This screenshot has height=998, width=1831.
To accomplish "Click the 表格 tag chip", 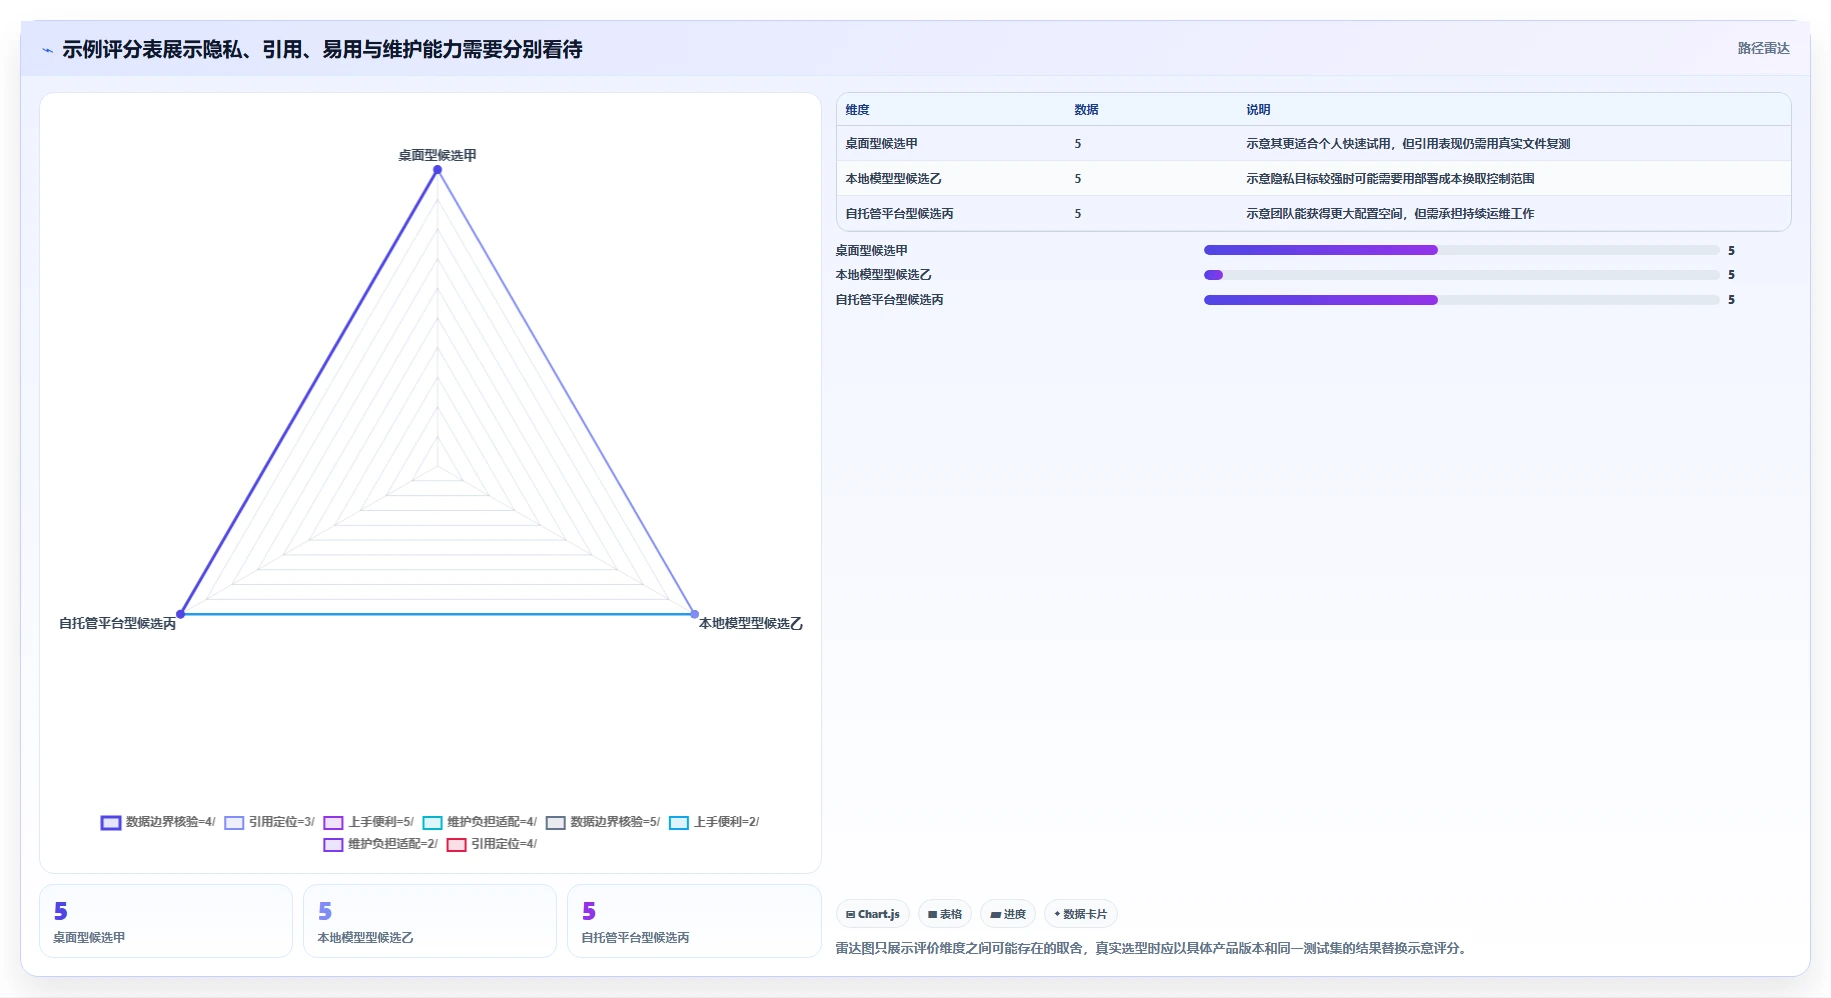I will tap(944, 914).
